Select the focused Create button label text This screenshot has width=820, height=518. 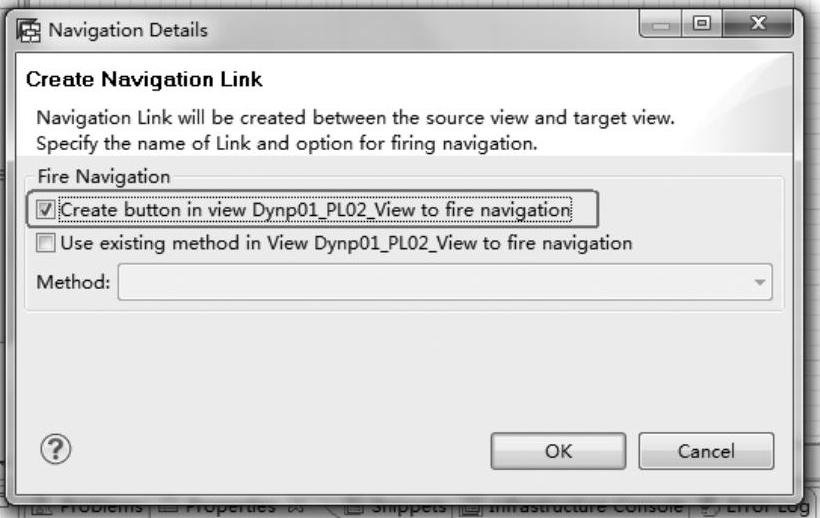pos(315,210)
